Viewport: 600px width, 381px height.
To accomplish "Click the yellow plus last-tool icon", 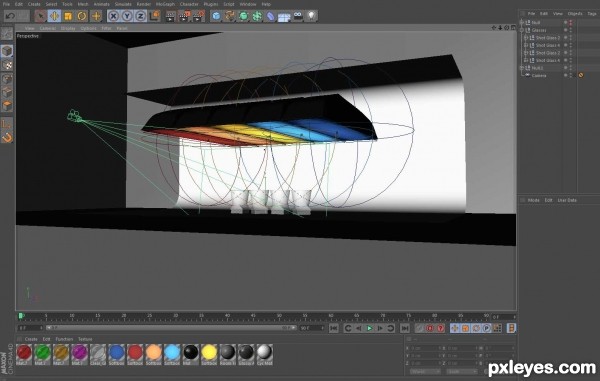I will 96,16.
